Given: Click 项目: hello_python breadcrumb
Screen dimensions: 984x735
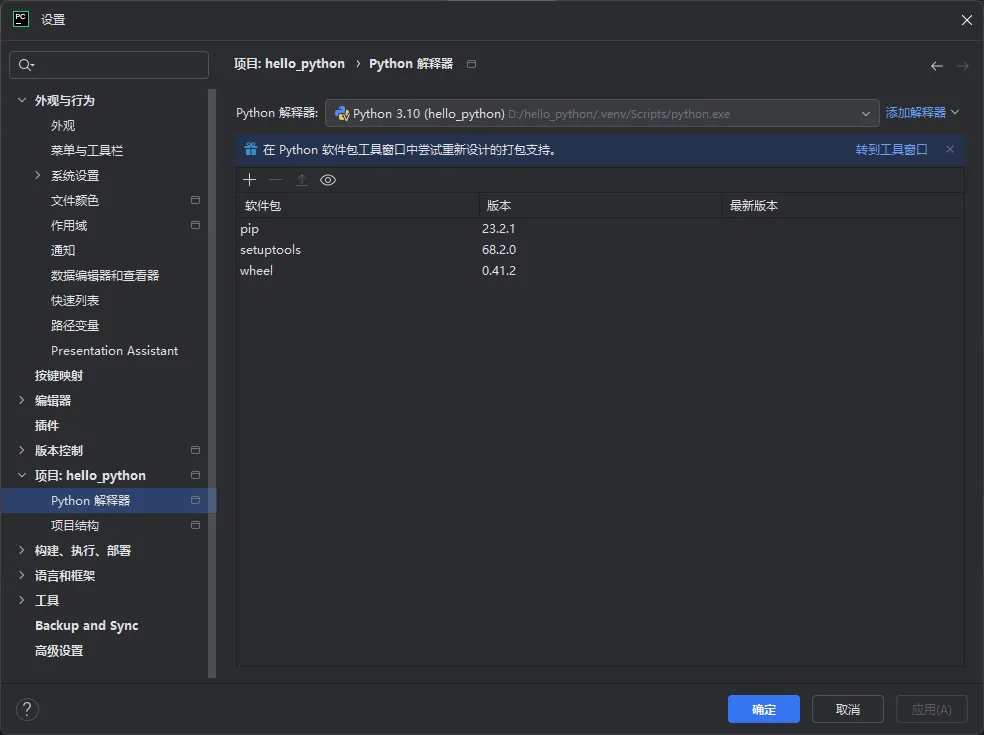Looking at the screenshot, I should 289,63.
